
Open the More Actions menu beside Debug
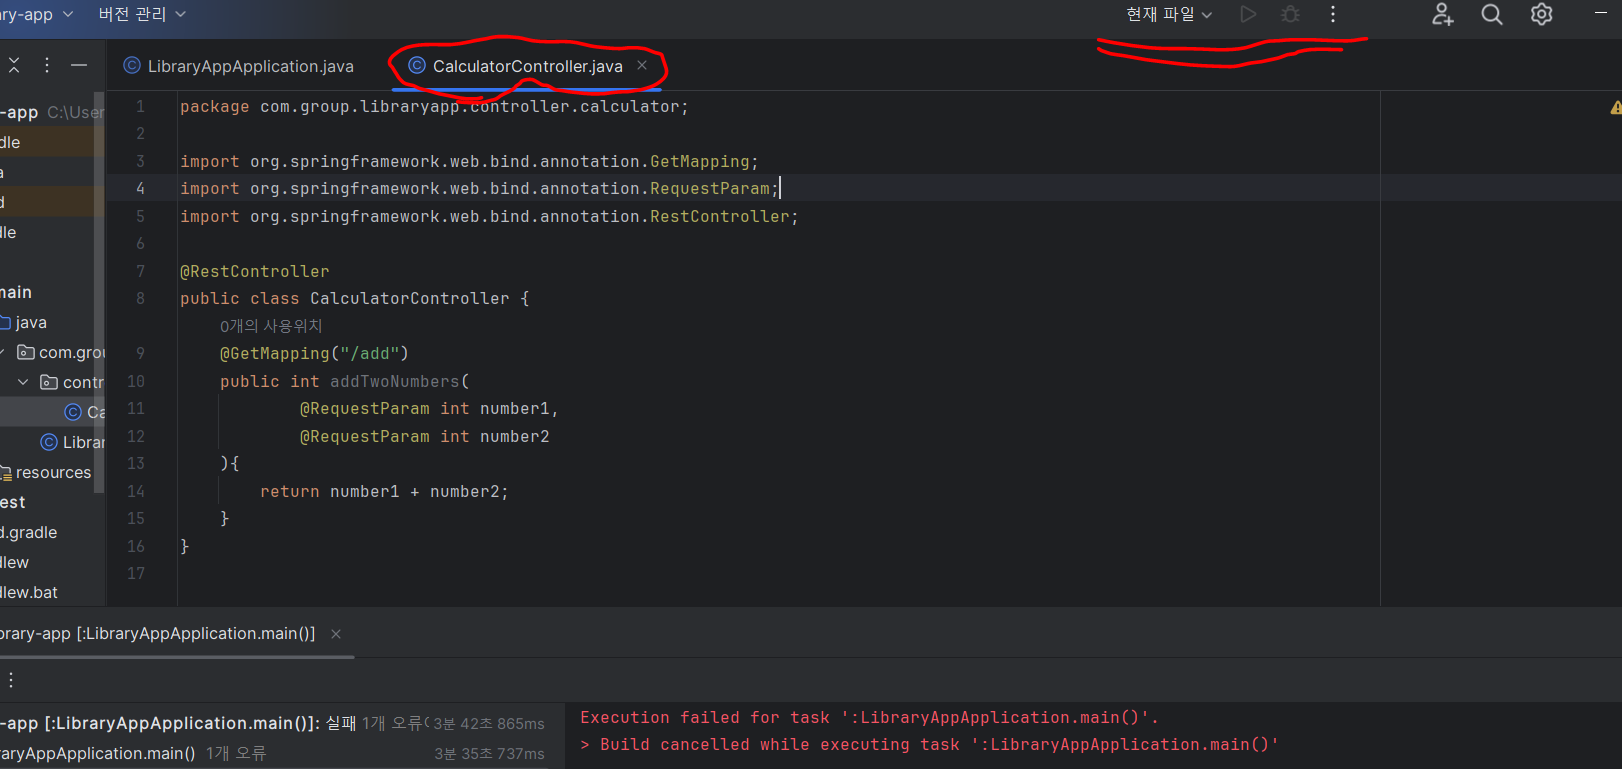point(1333,14)
